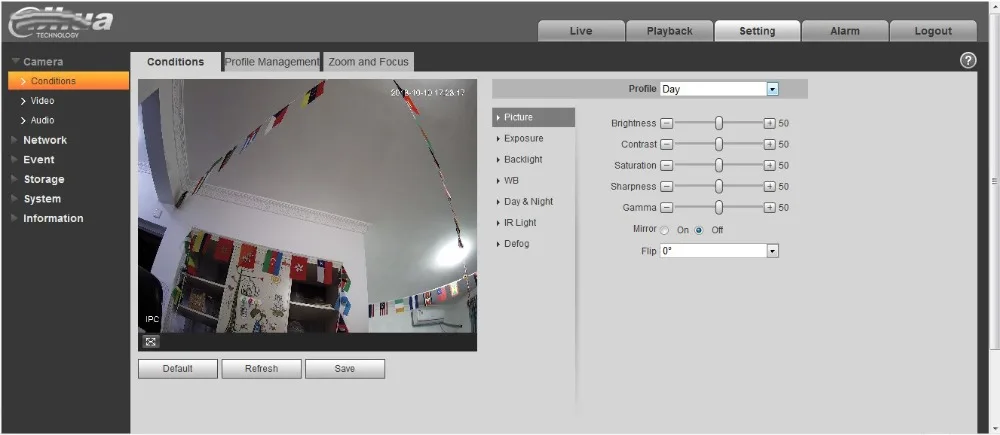
Task: Expand the Storage section in sidebar
Action: pyautogui.click(x=38, y=179)
